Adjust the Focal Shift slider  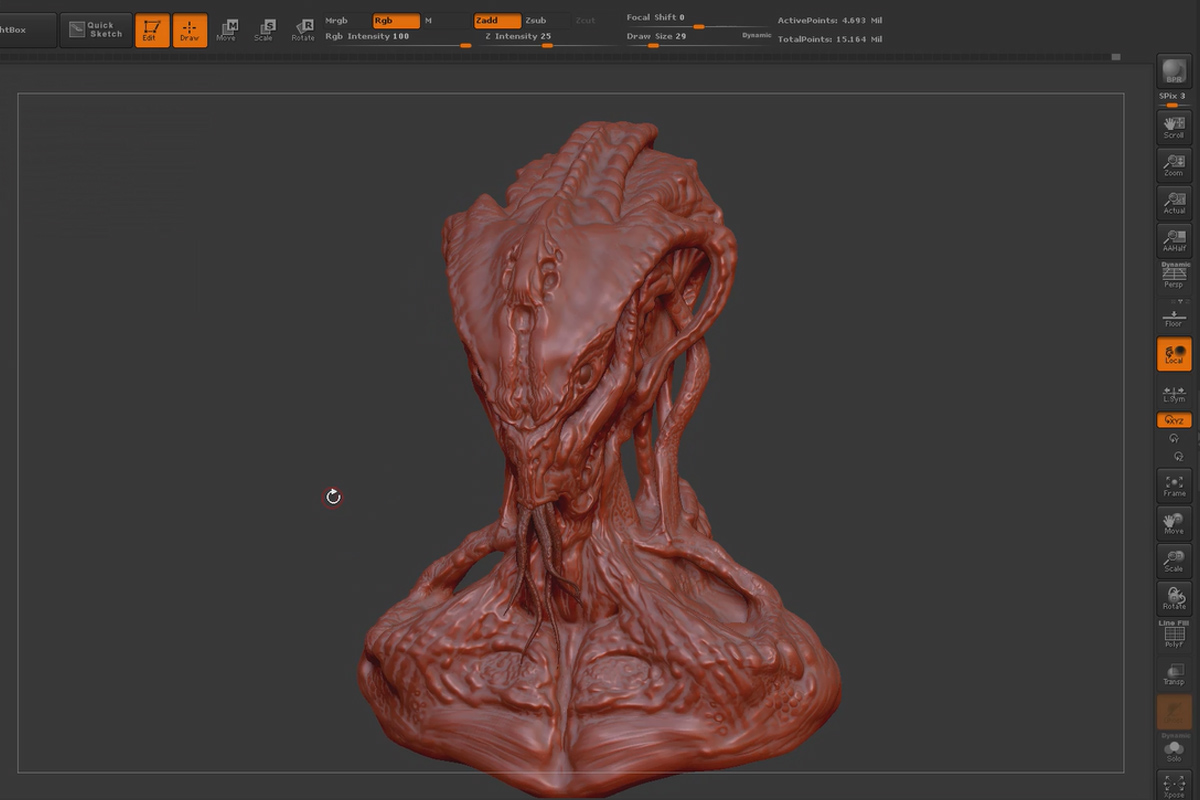point(698,21)
